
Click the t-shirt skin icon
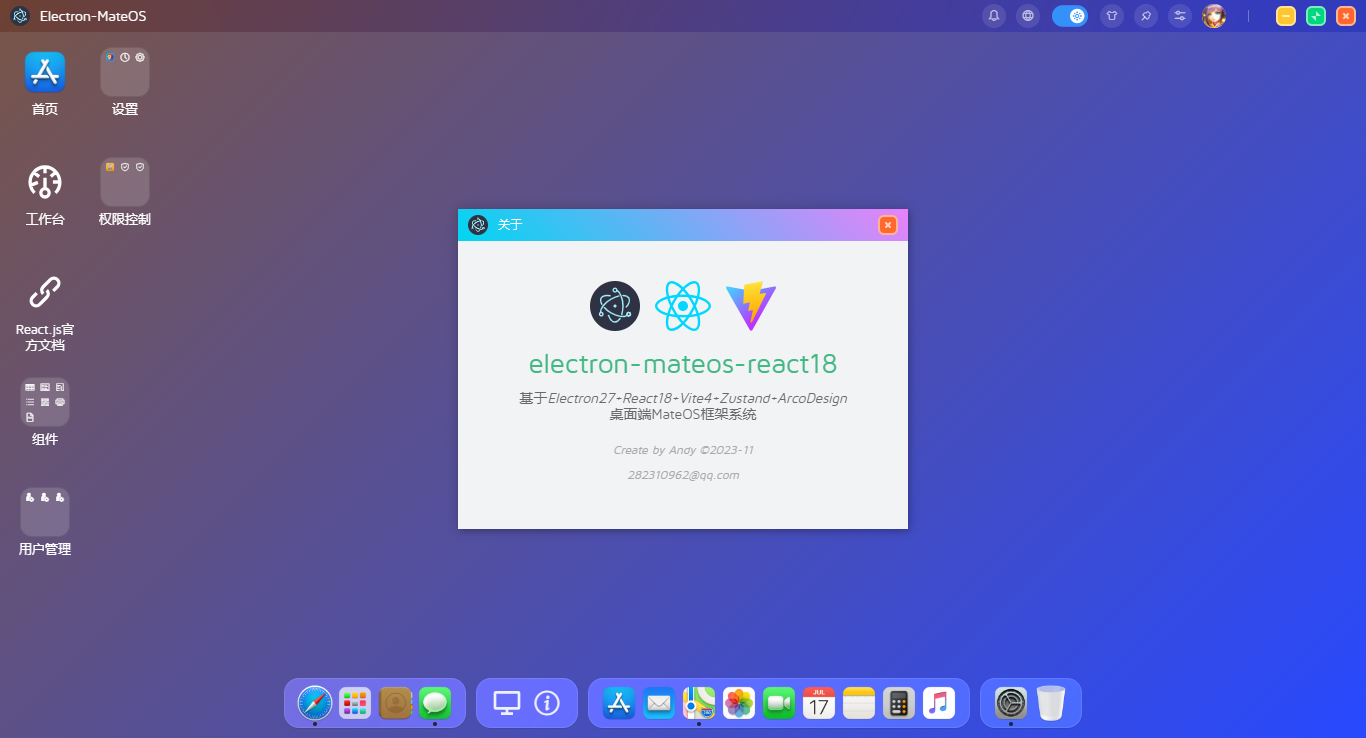(1111, 16)
